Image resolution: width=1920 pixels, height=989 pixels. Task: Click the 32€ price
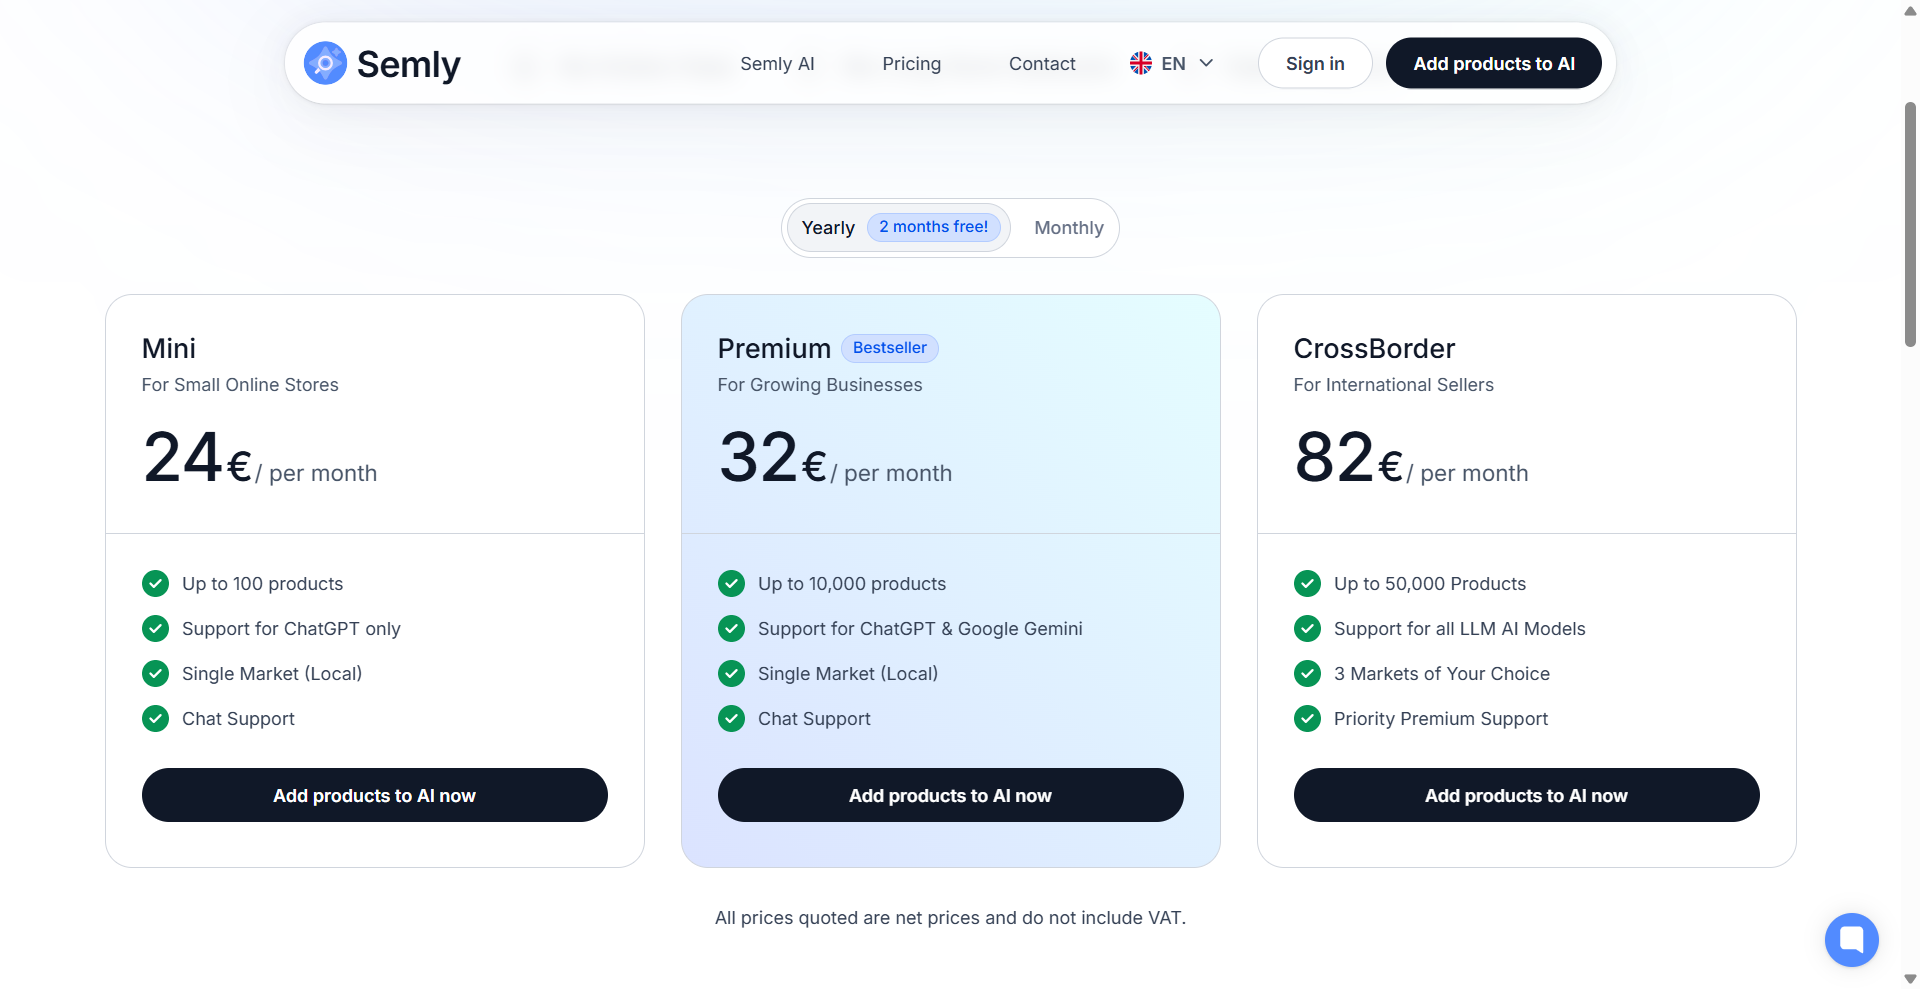pyautogui.click(x=773, y=458)
